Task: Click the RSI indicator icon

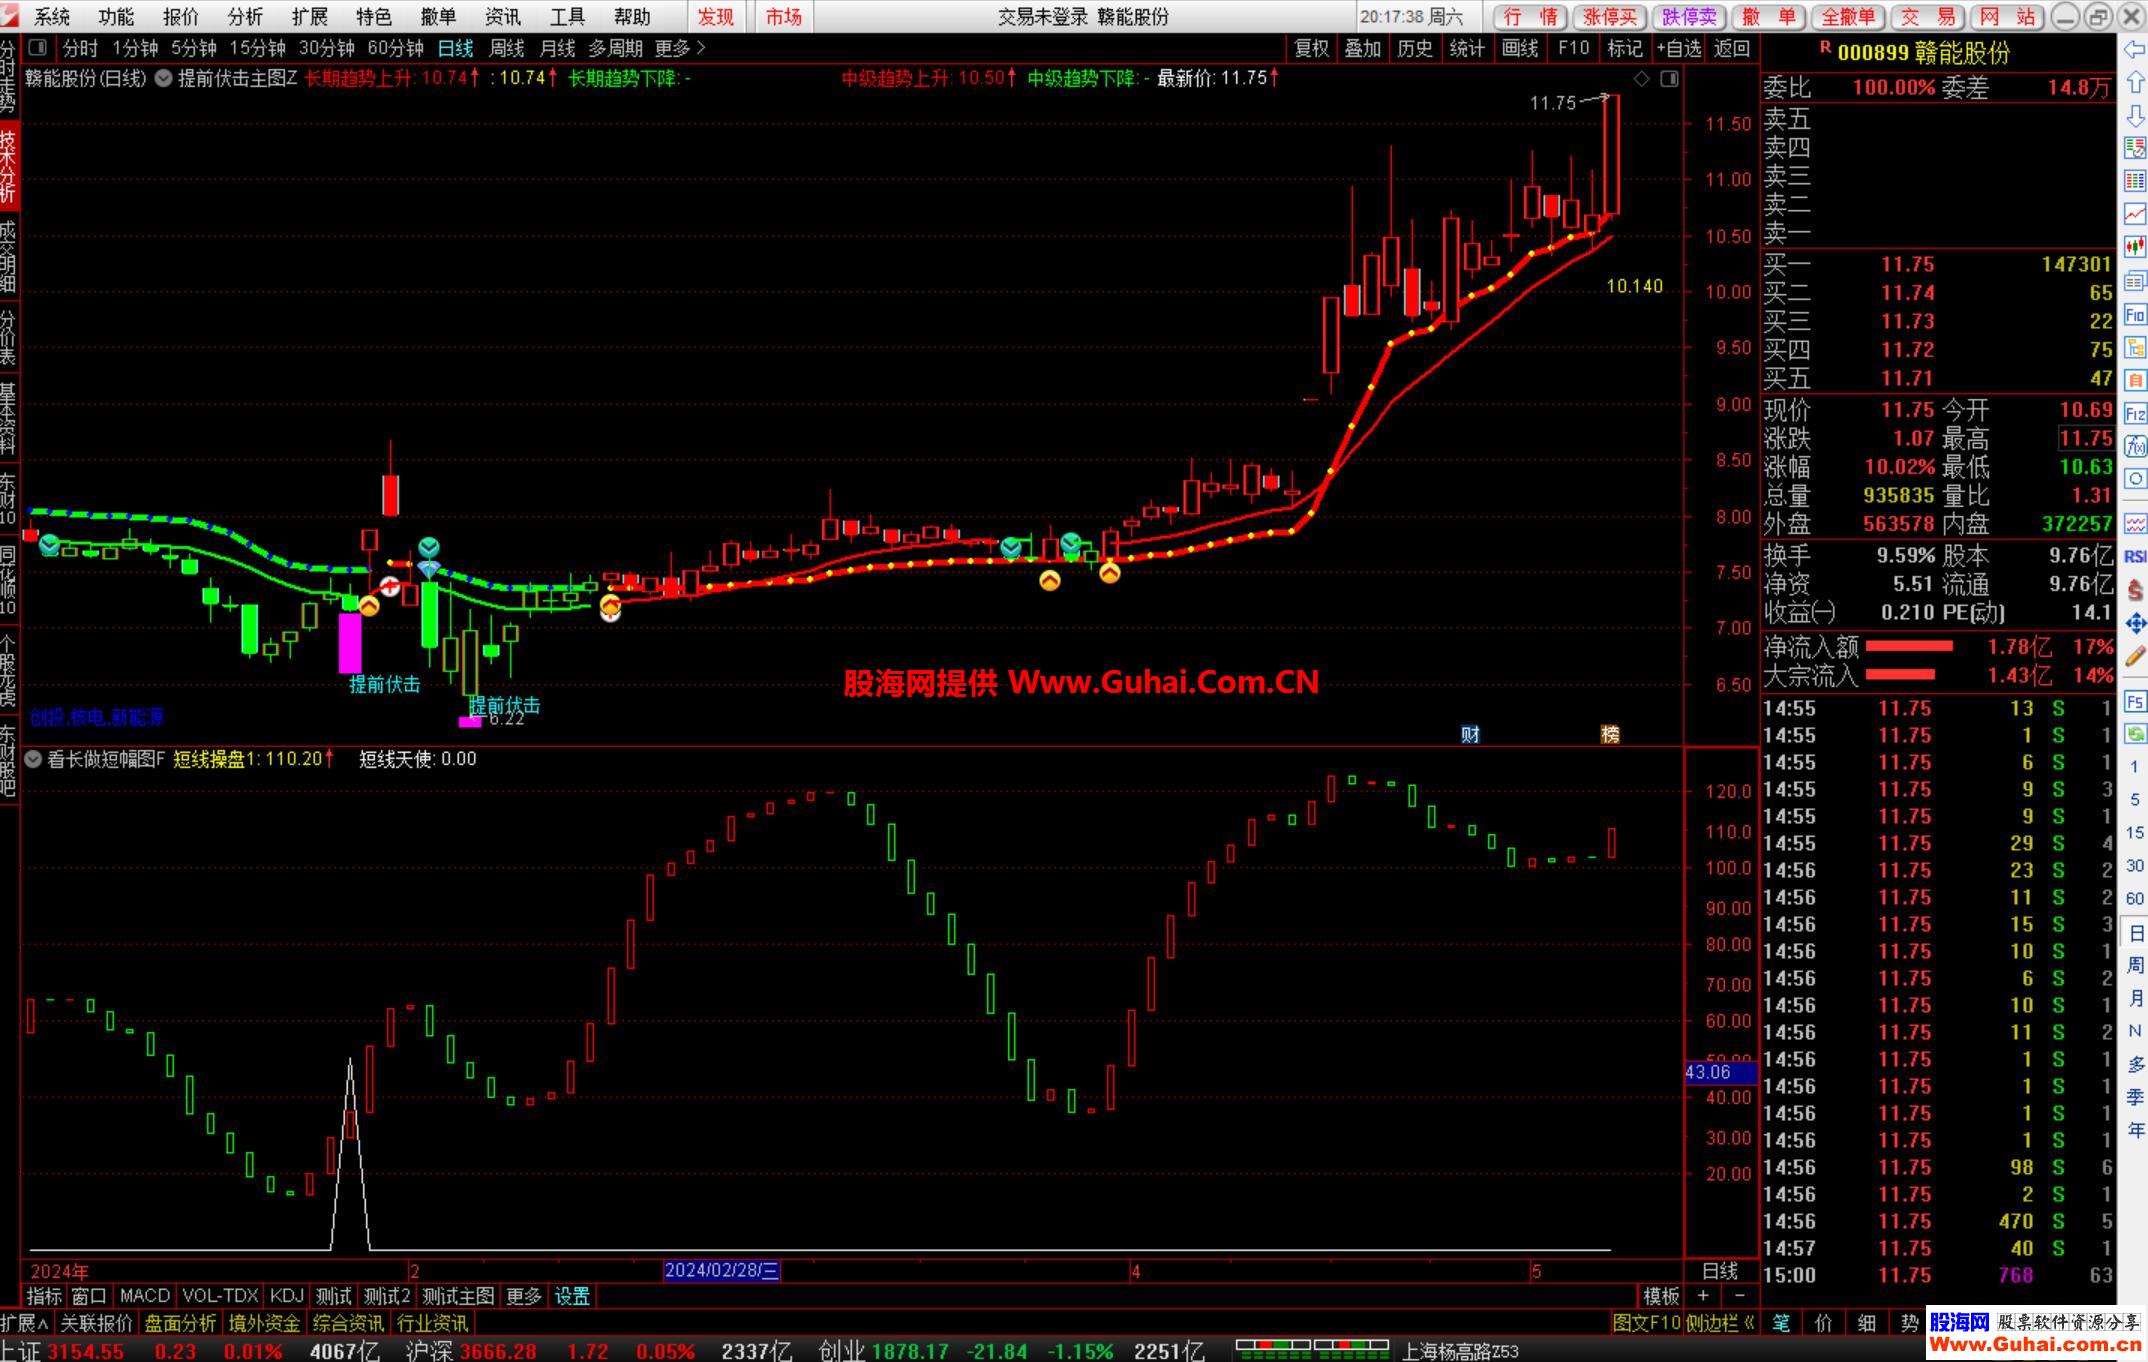Action: pos(2135,556)
